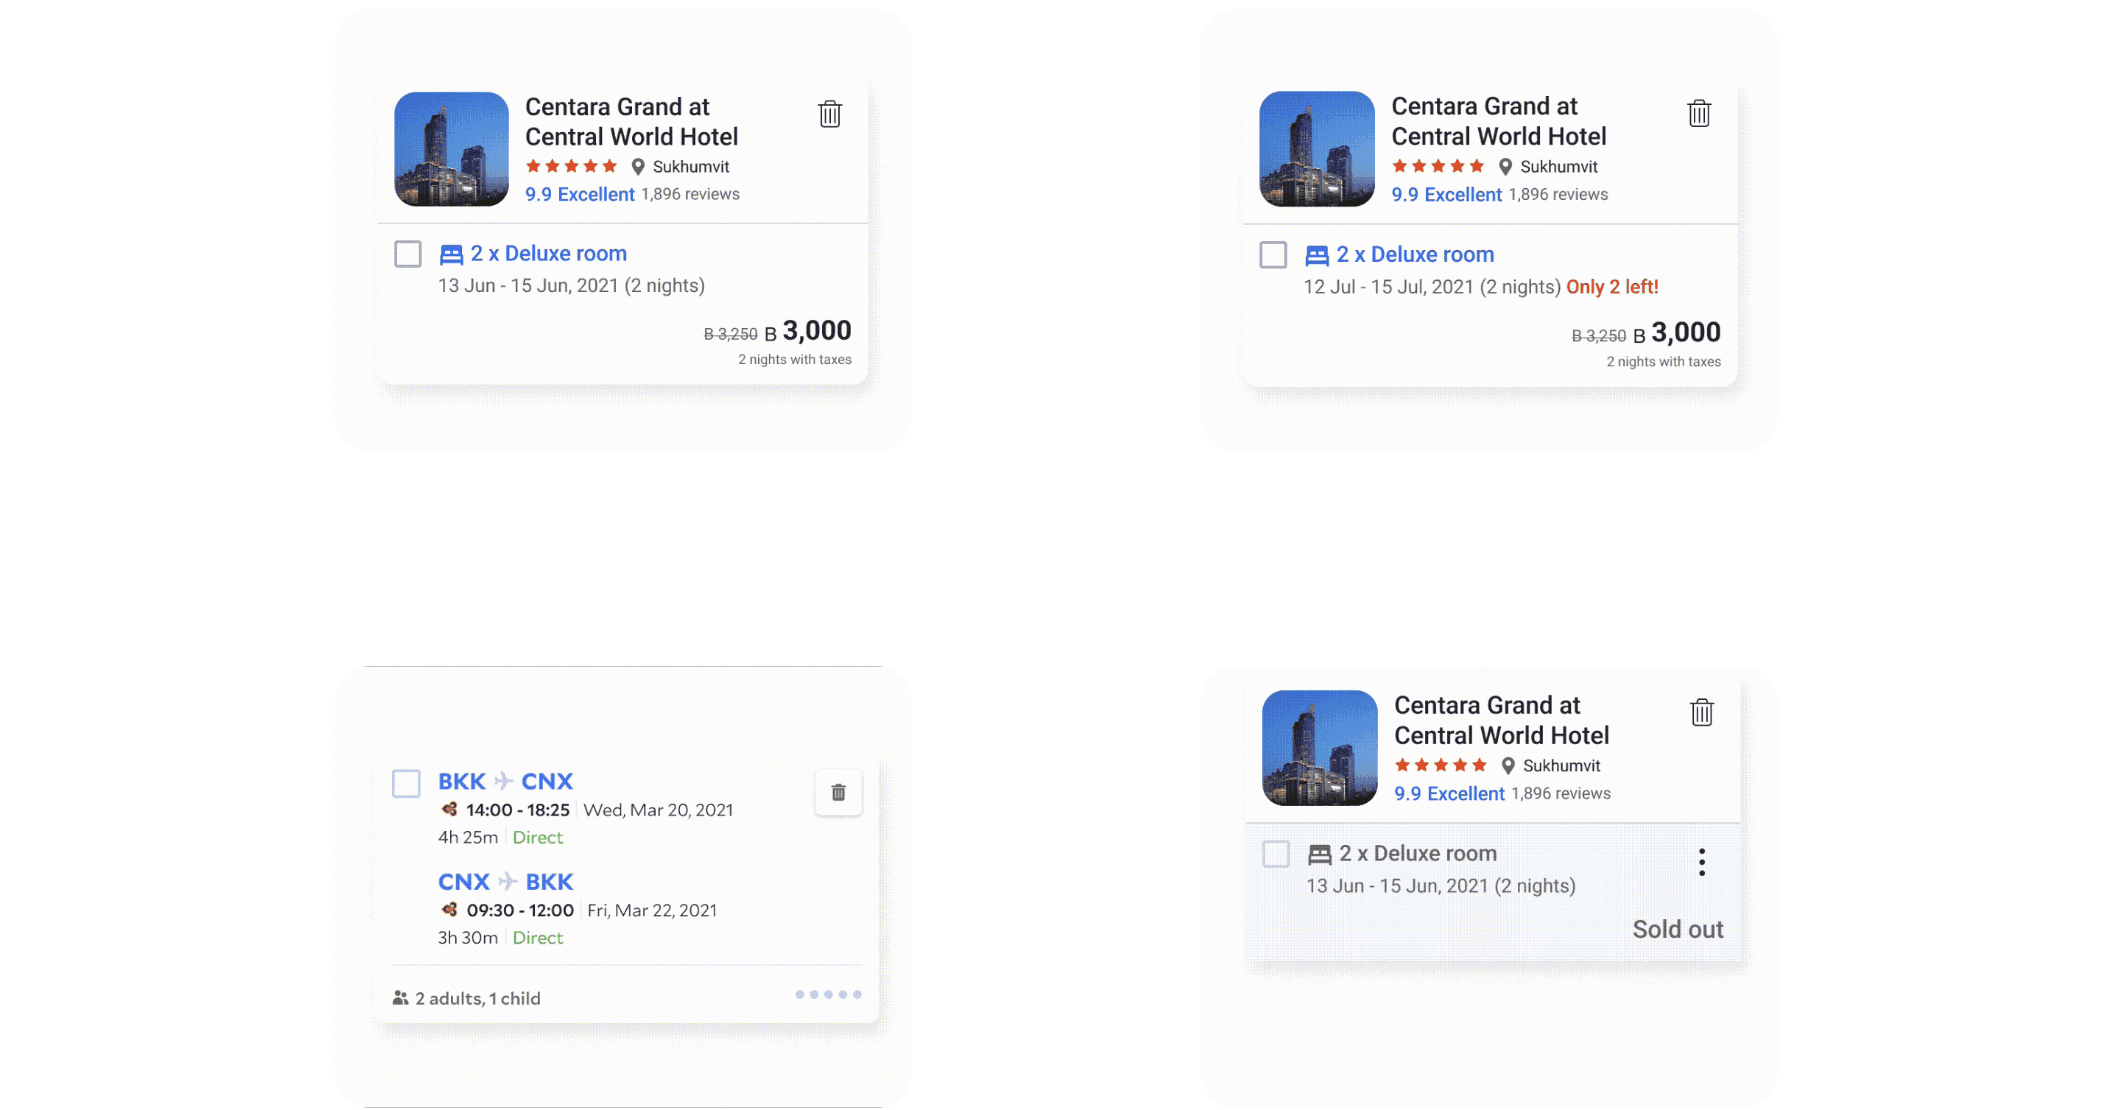Select the BKK to CNX flight checkbox
2114x1110 pixels.
406,783
